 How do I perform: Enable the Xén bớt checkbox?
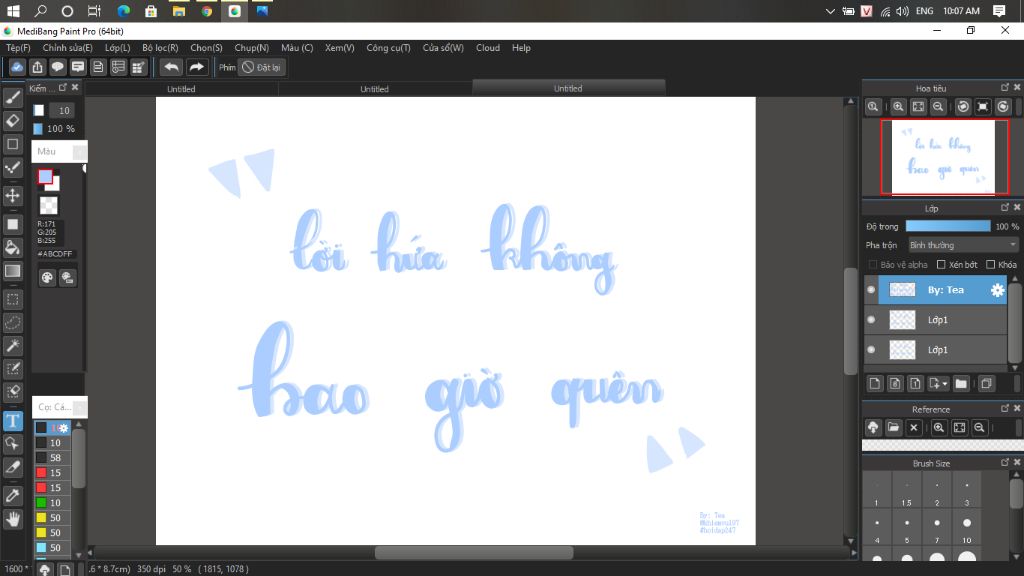[941, 264]
